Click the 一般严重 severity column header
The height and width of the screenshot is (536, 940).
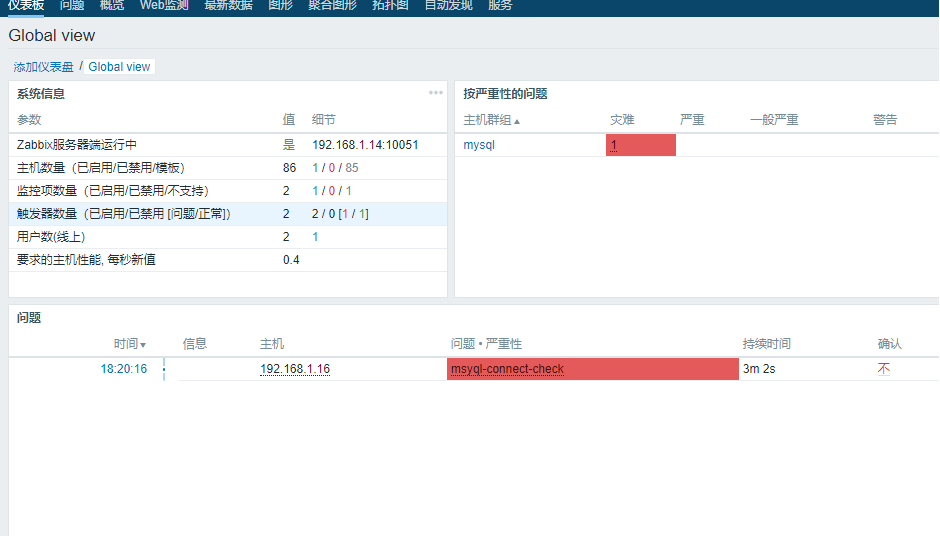click(x=774, y=120)
